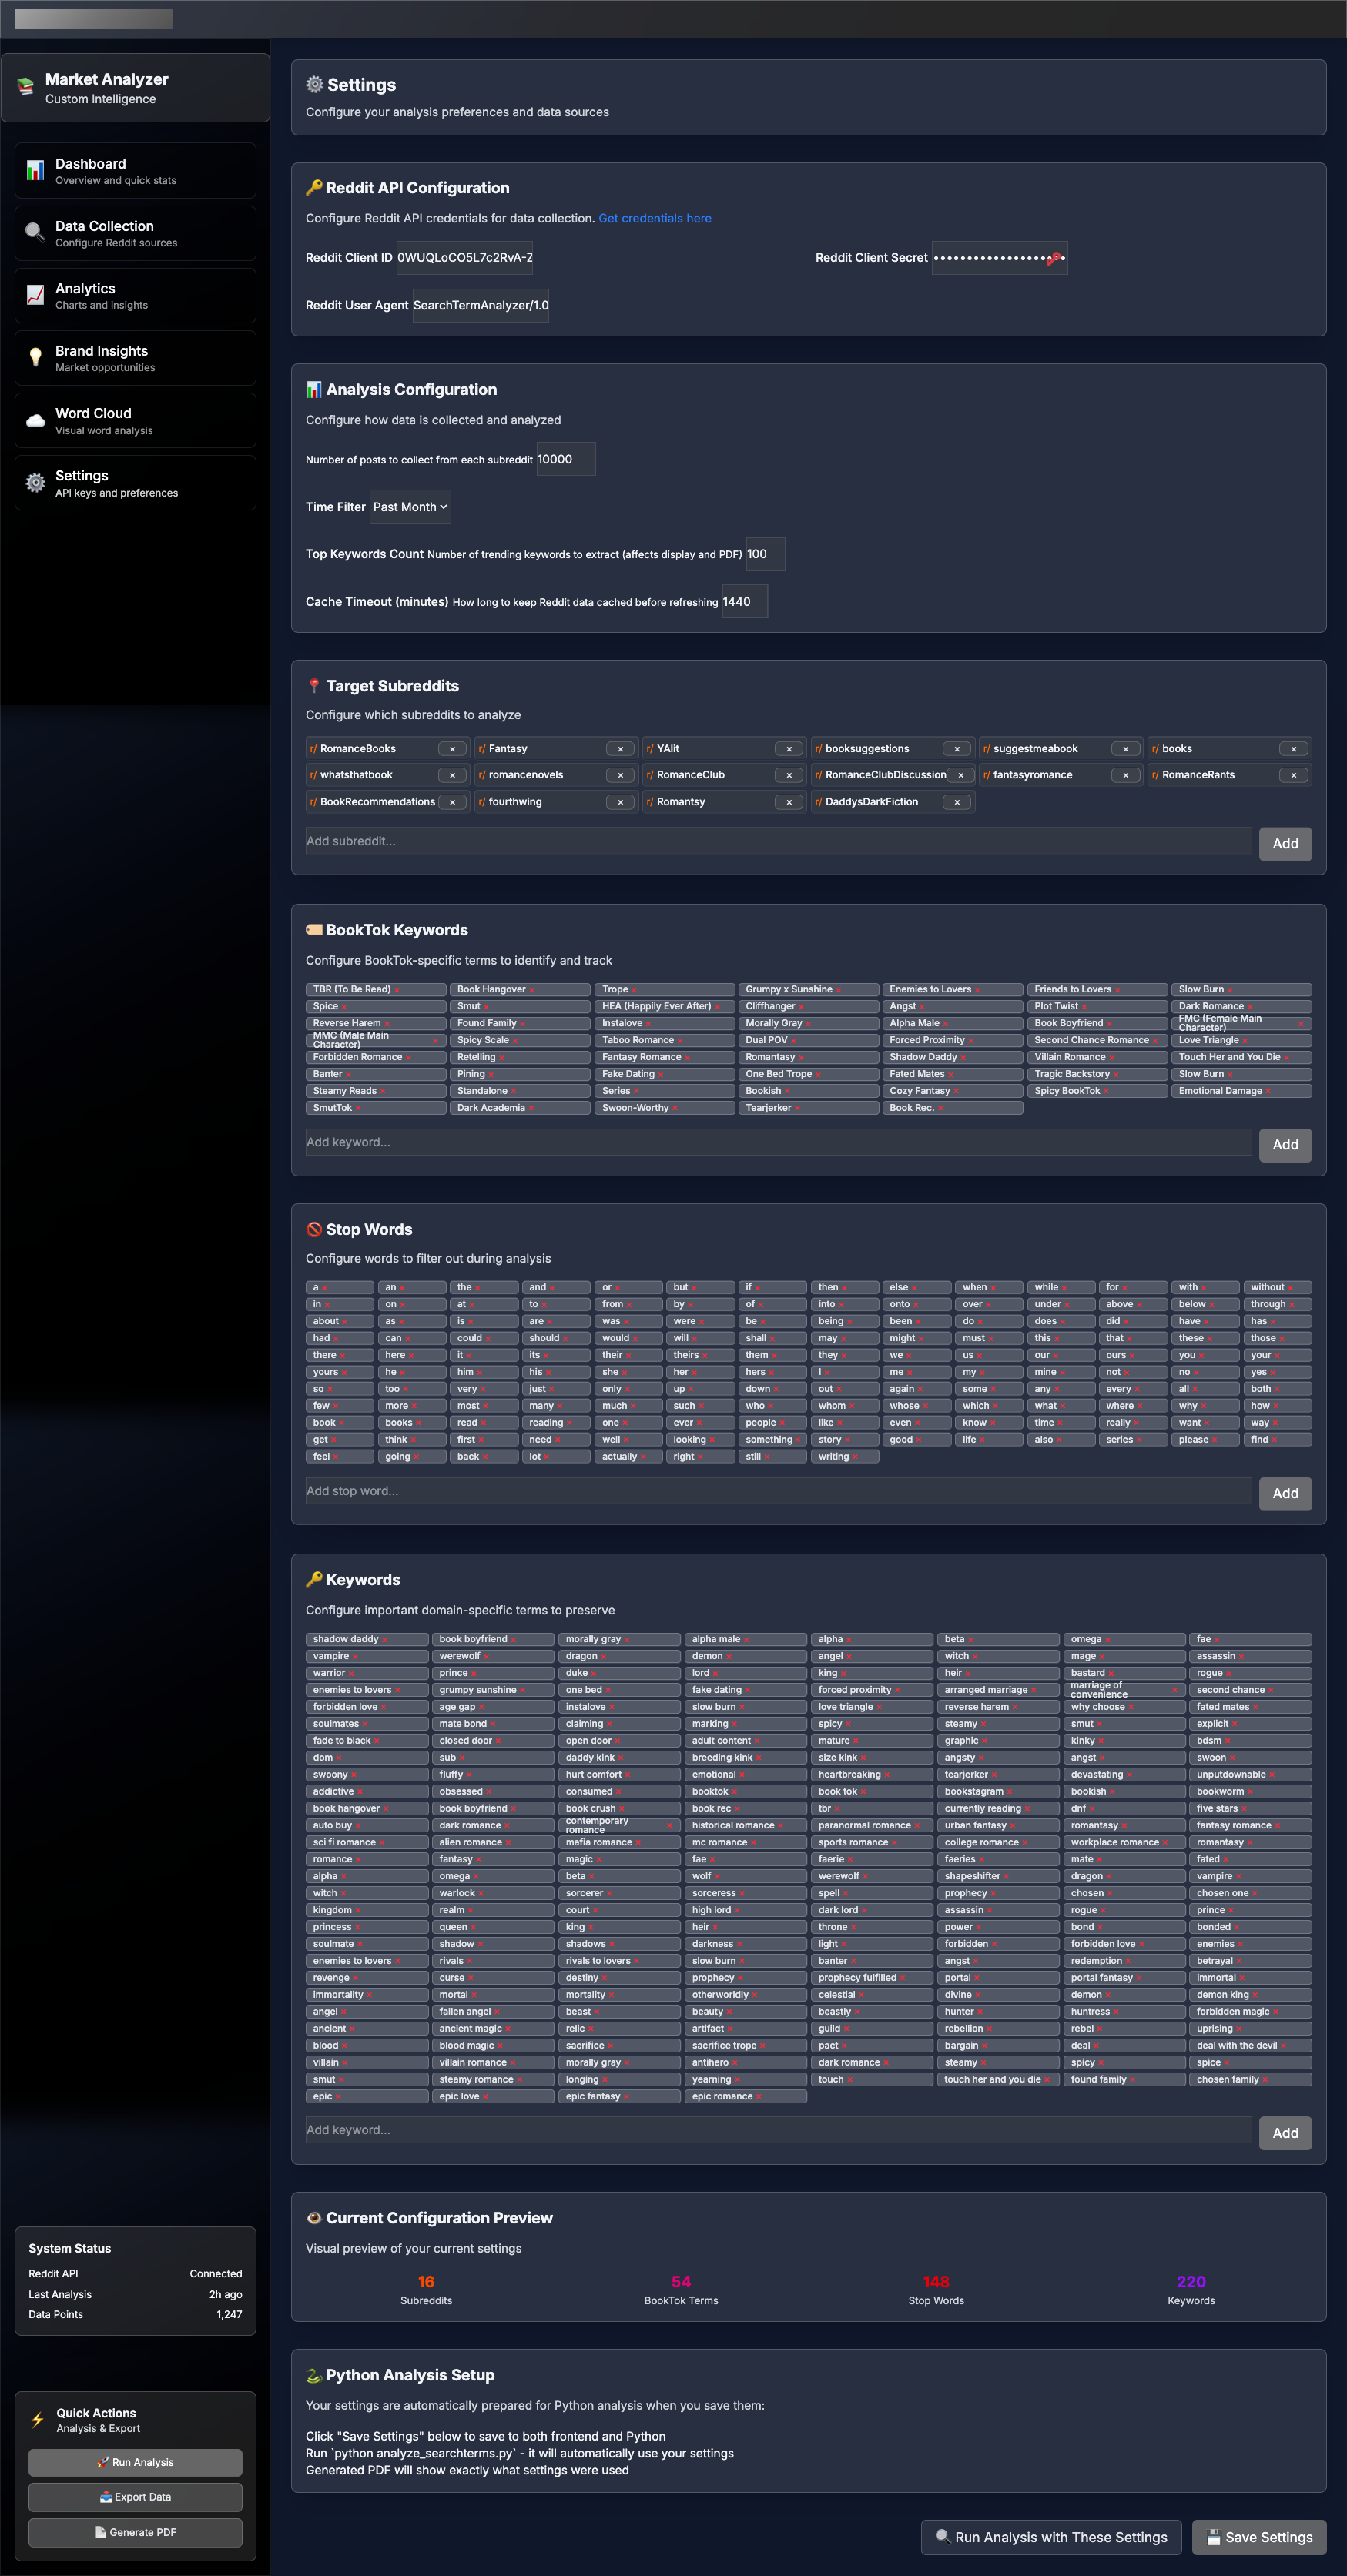Go to the Data Collection page
Screen dimensions: 1347x2576
pos(135,233)
